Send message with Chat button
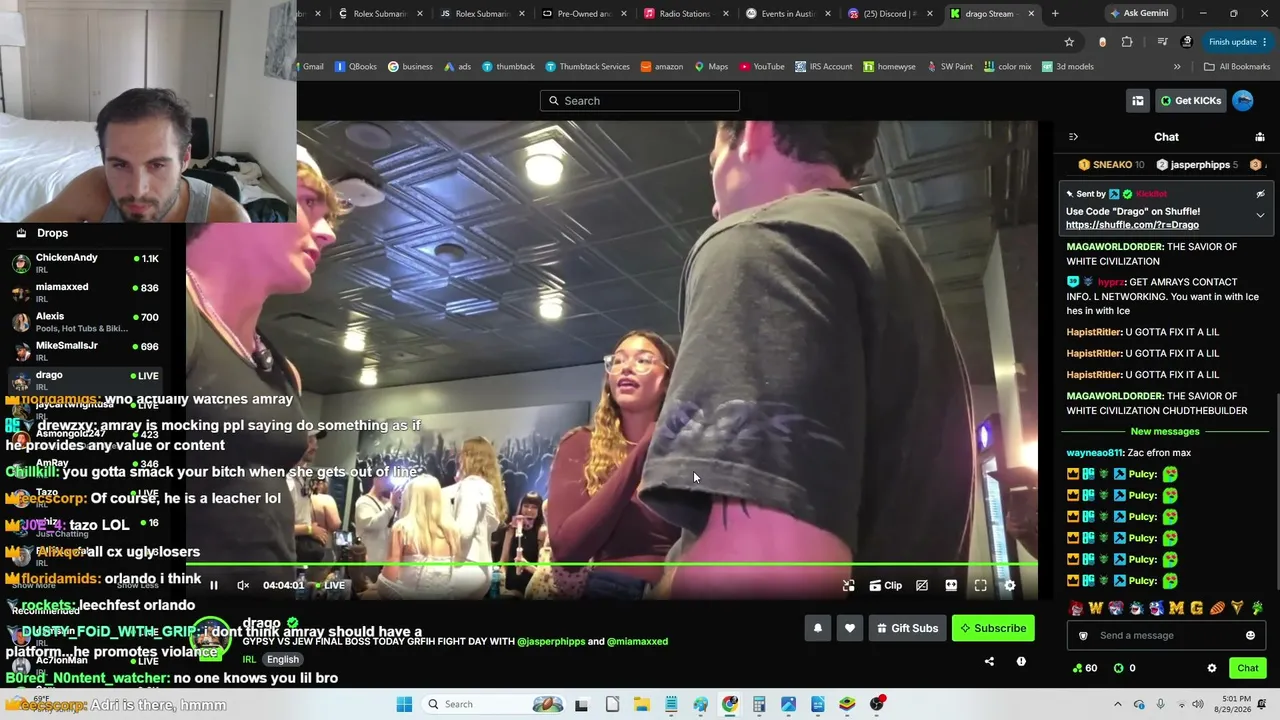This screenshot has width=1280, height=720. click(1248, 668)
